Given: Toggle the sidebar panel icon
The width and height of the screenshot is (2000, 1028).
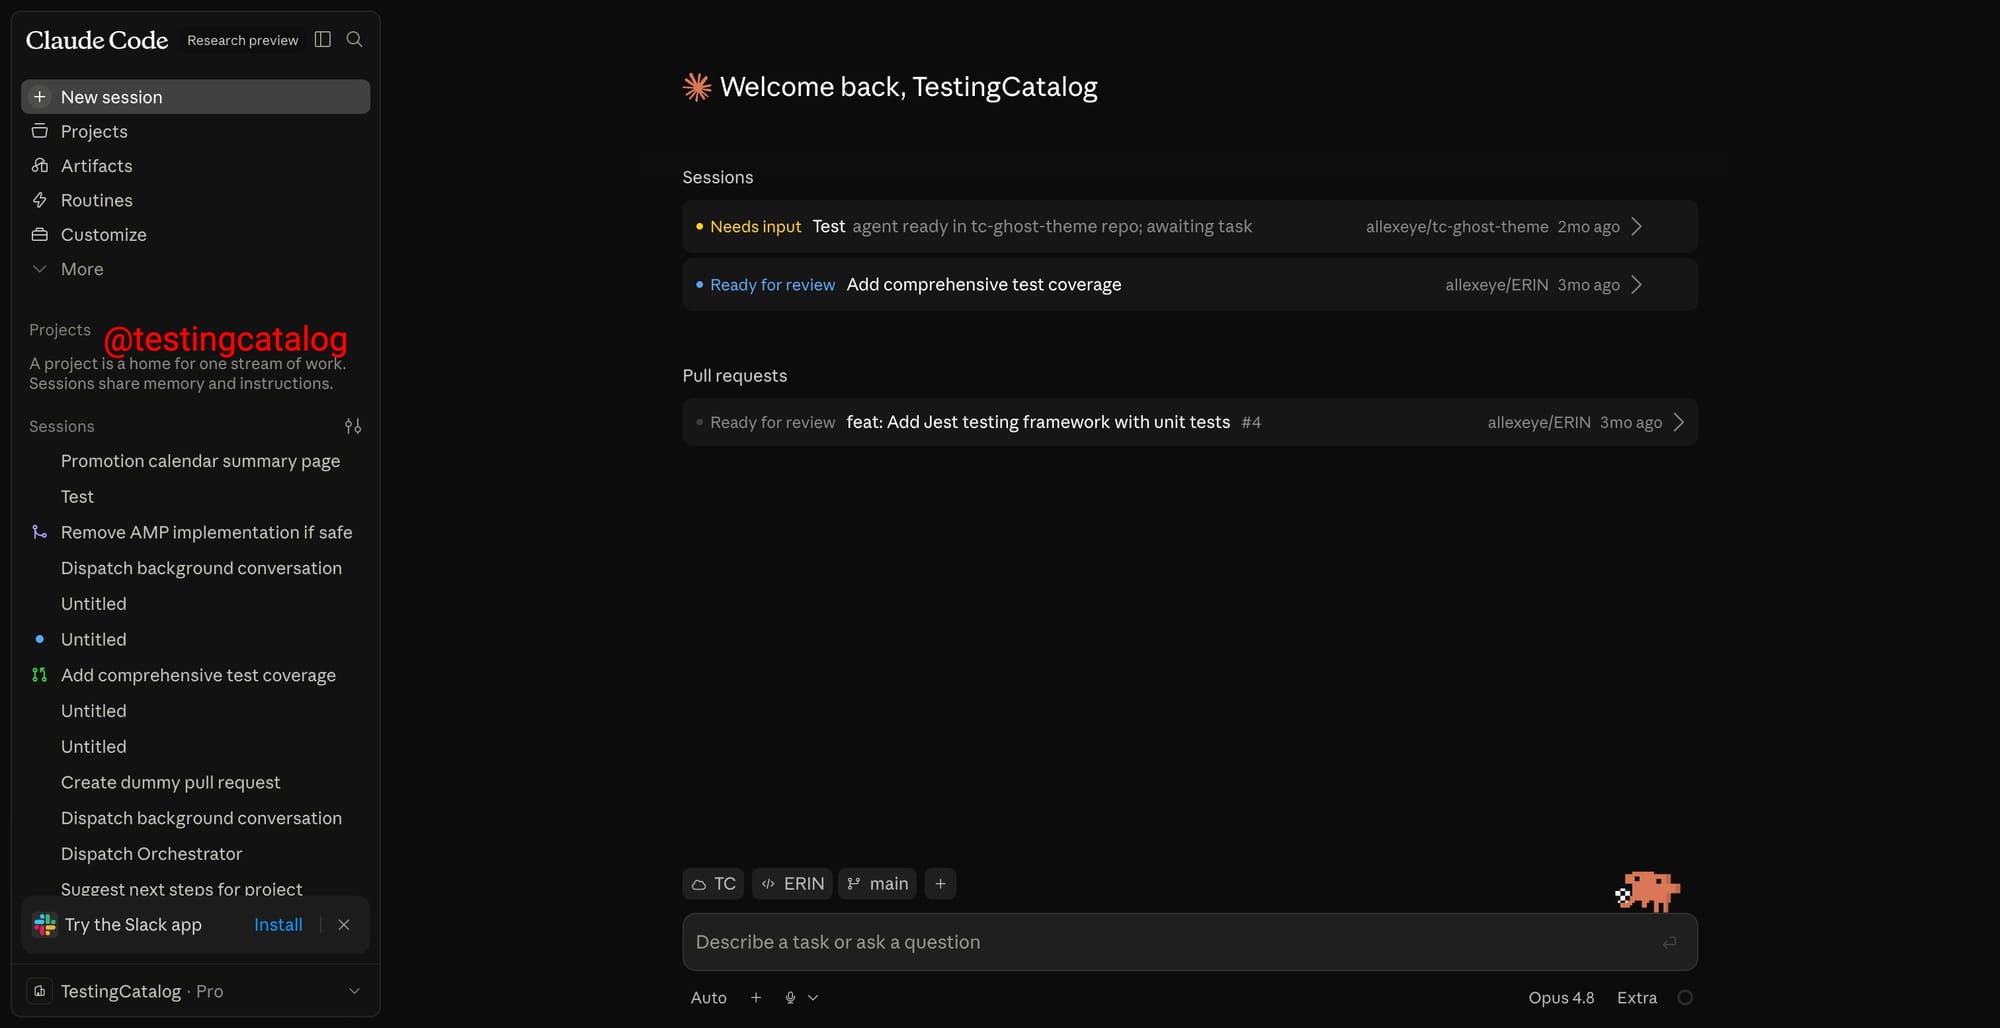Looking at the screenshot, I should (322, 39).
